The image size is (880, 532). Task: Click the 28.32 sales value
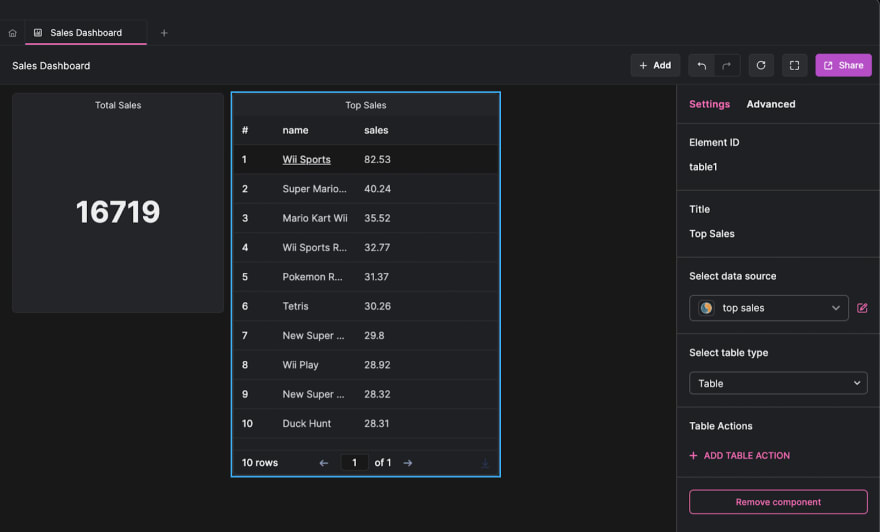(377, 395)
